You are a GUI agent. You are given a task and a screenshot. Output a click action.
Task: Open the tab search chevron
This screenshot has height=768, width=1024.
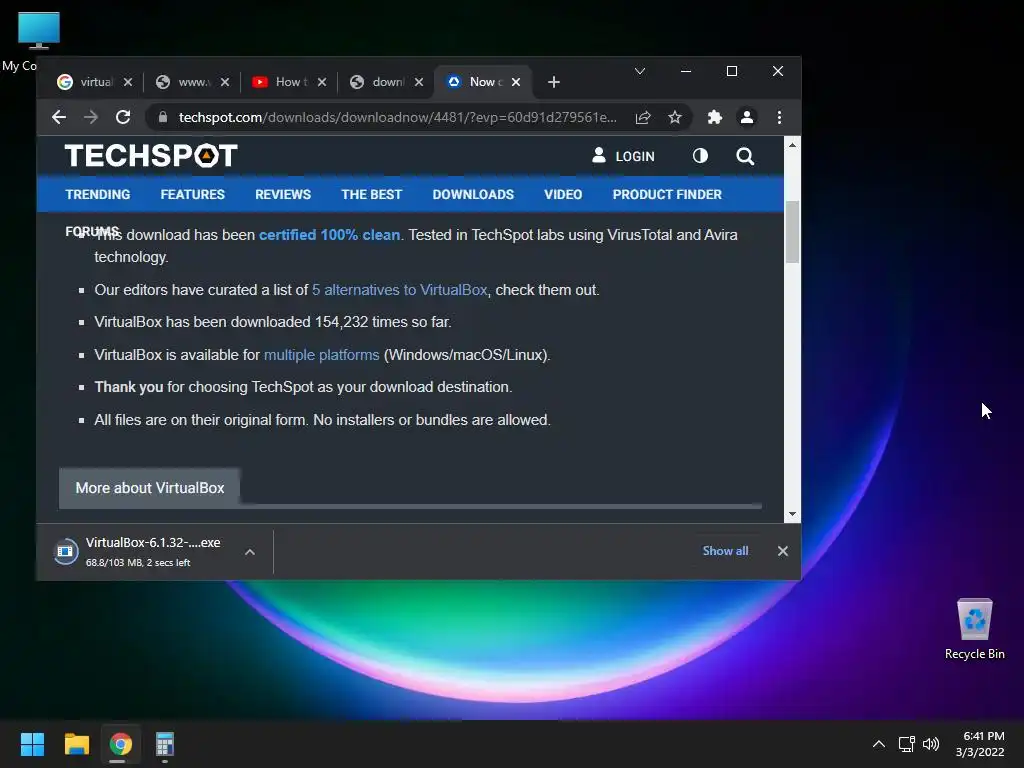point(640,71)
